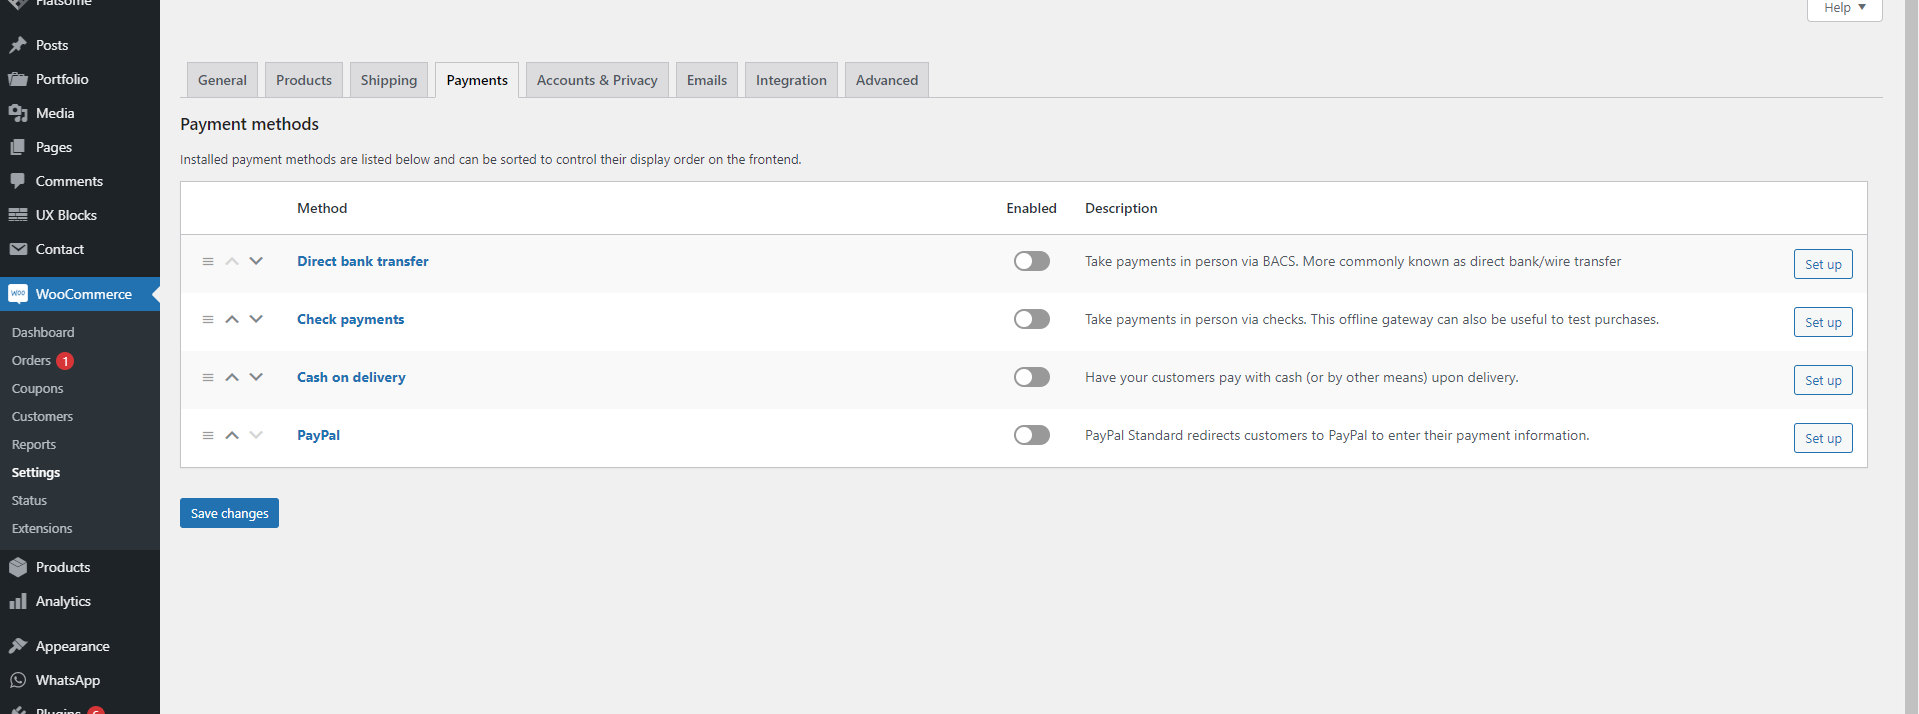This screenshot has width=1919, height=714.
Task: Move Cash on delivery down with arrow
Action: (x=256, y=377)
